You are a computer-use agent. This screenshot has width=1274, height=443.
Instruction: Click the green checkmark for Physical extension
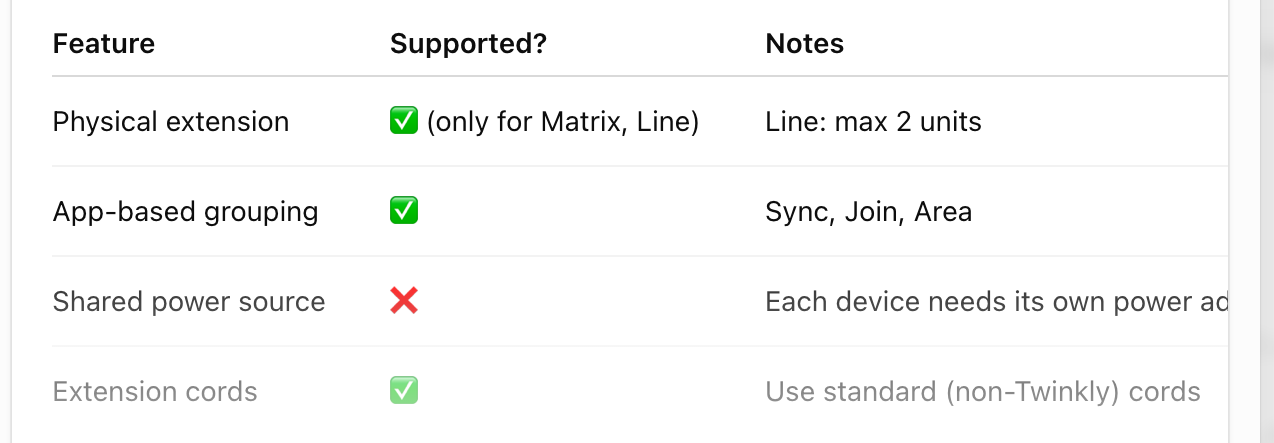(x=404, y=121)
